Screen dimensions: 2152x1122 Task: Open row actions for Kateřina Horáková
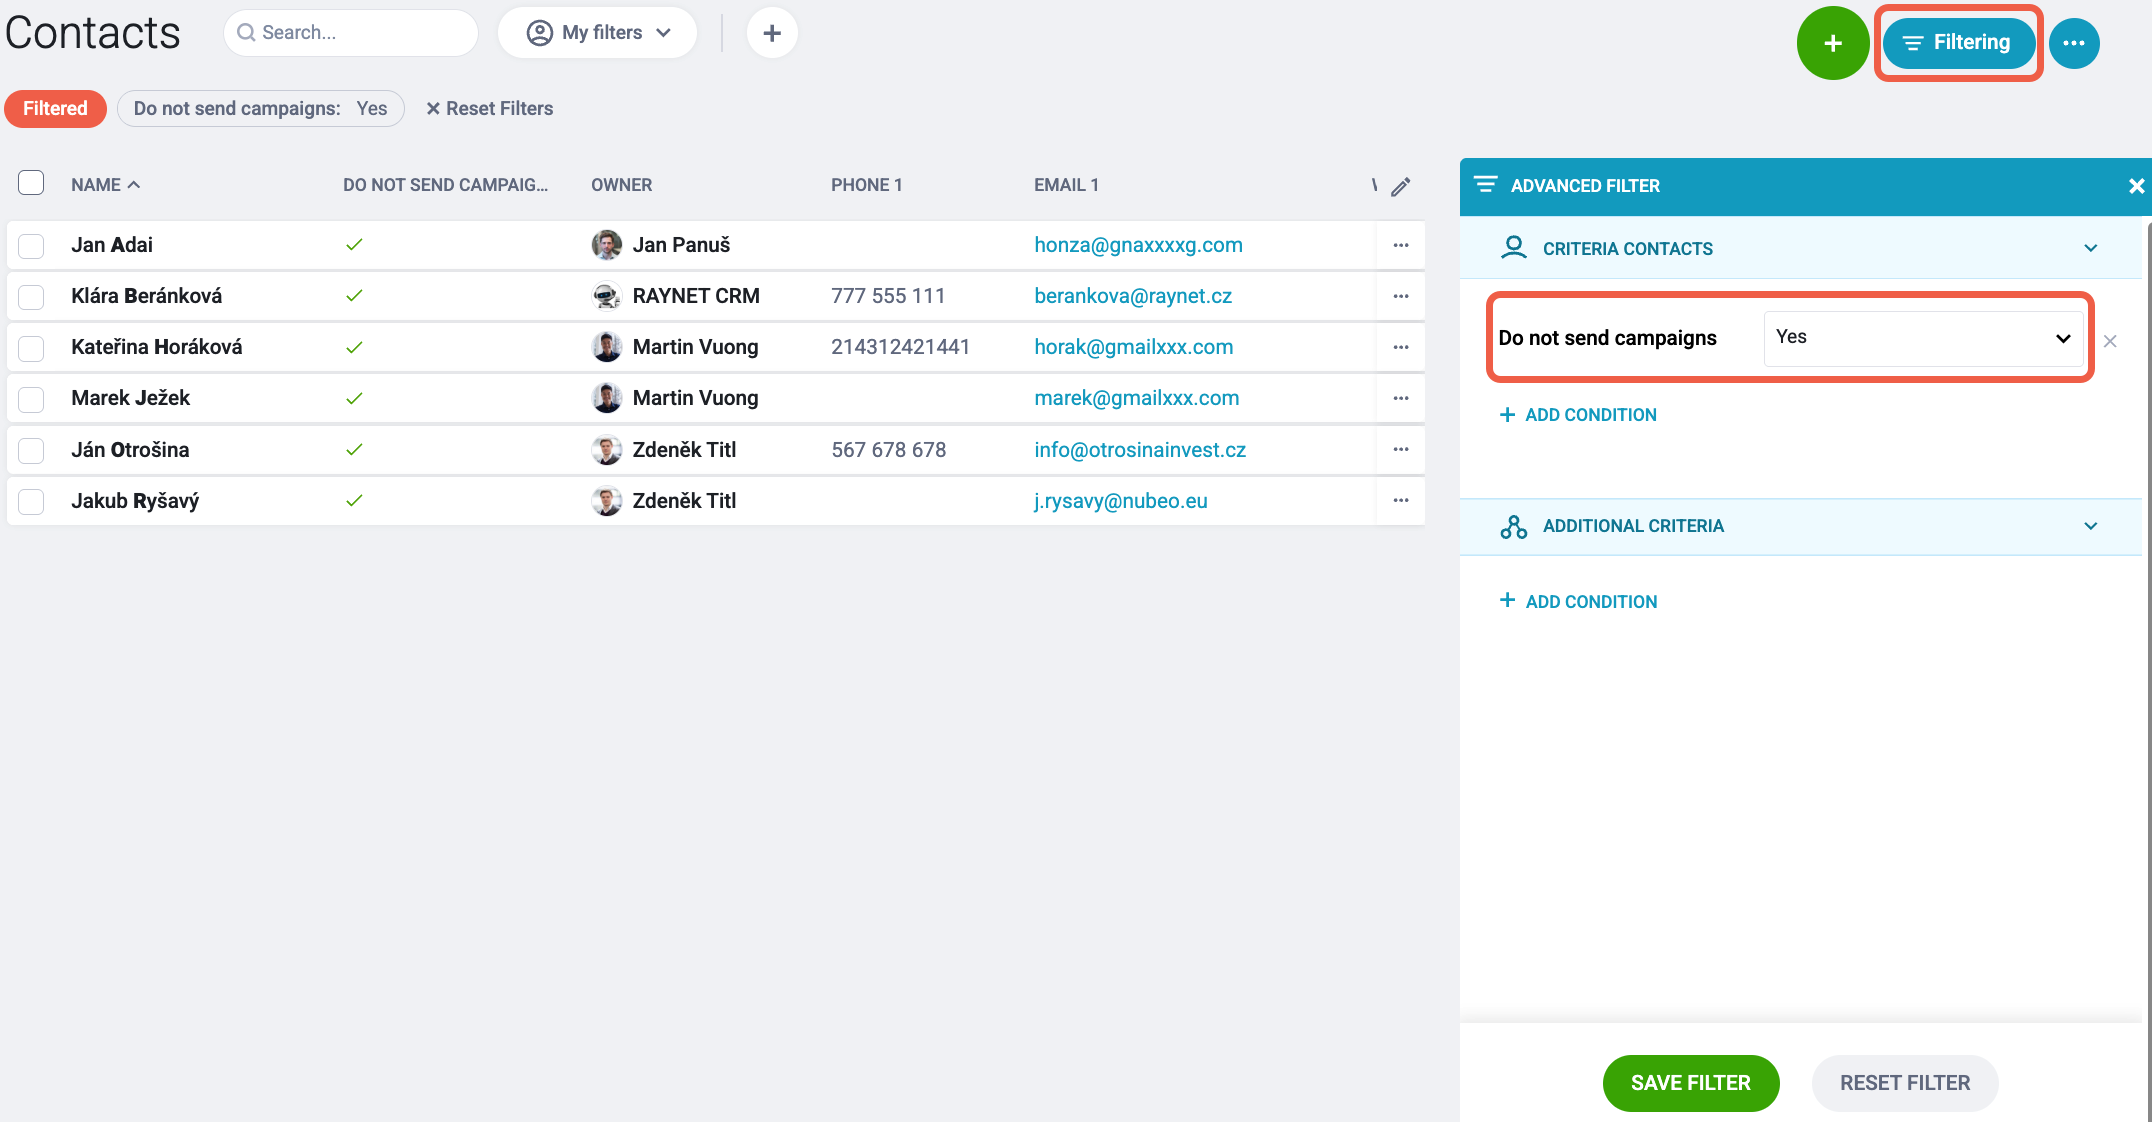coord(1401,347)
